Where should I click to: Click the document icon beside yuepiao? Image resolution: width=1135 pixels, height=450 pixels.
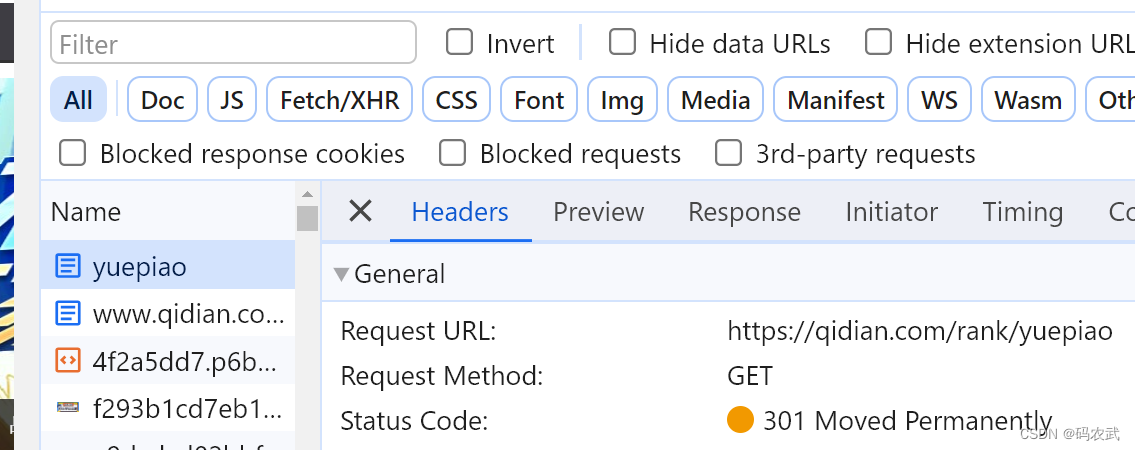(x=68, y=267)
